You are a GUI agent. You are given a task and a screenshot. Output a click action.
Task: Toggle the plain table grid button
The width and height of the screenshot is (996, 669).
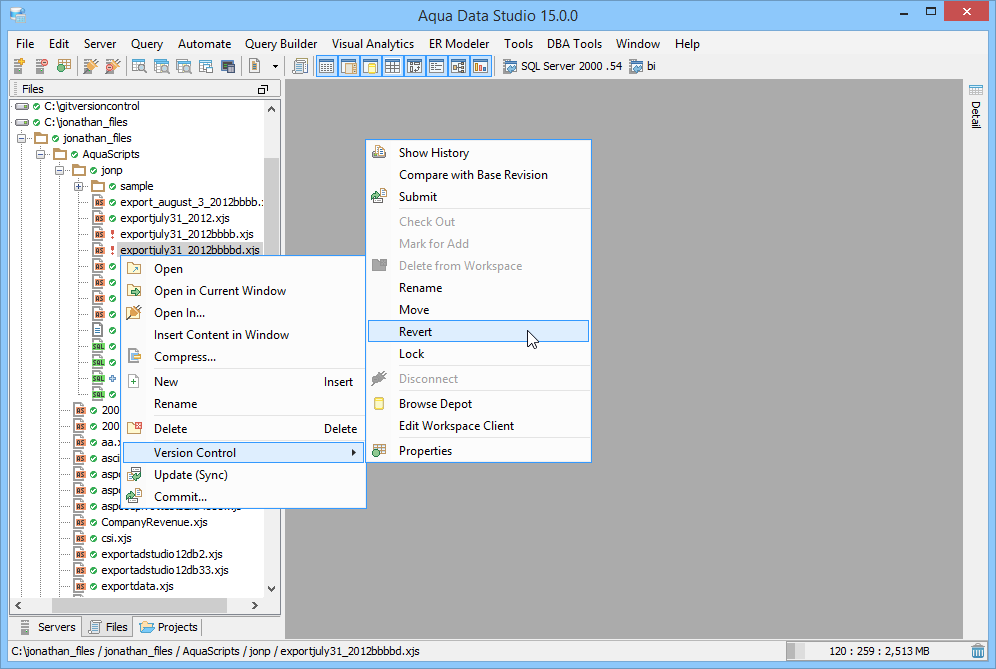pos(393,65)
